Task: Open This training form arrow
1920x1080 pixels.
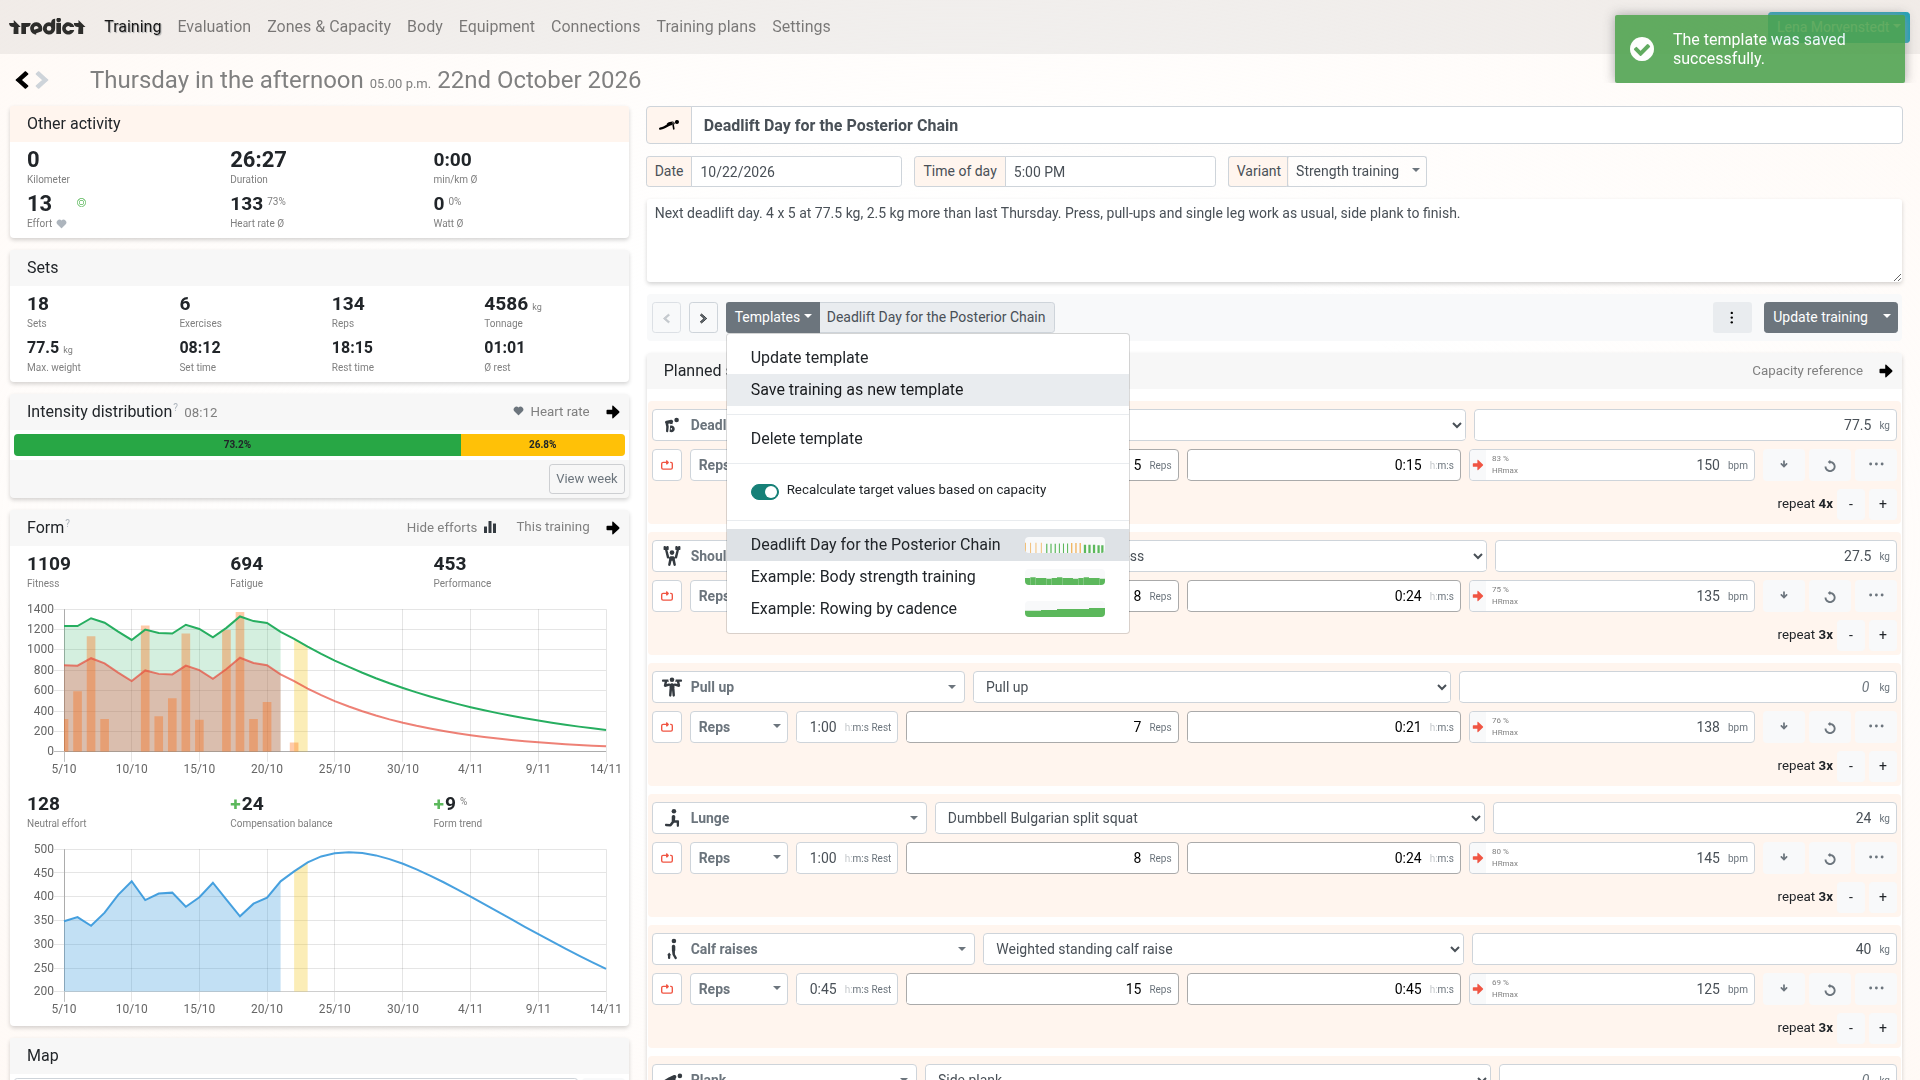Action: (x=613, y=528)
